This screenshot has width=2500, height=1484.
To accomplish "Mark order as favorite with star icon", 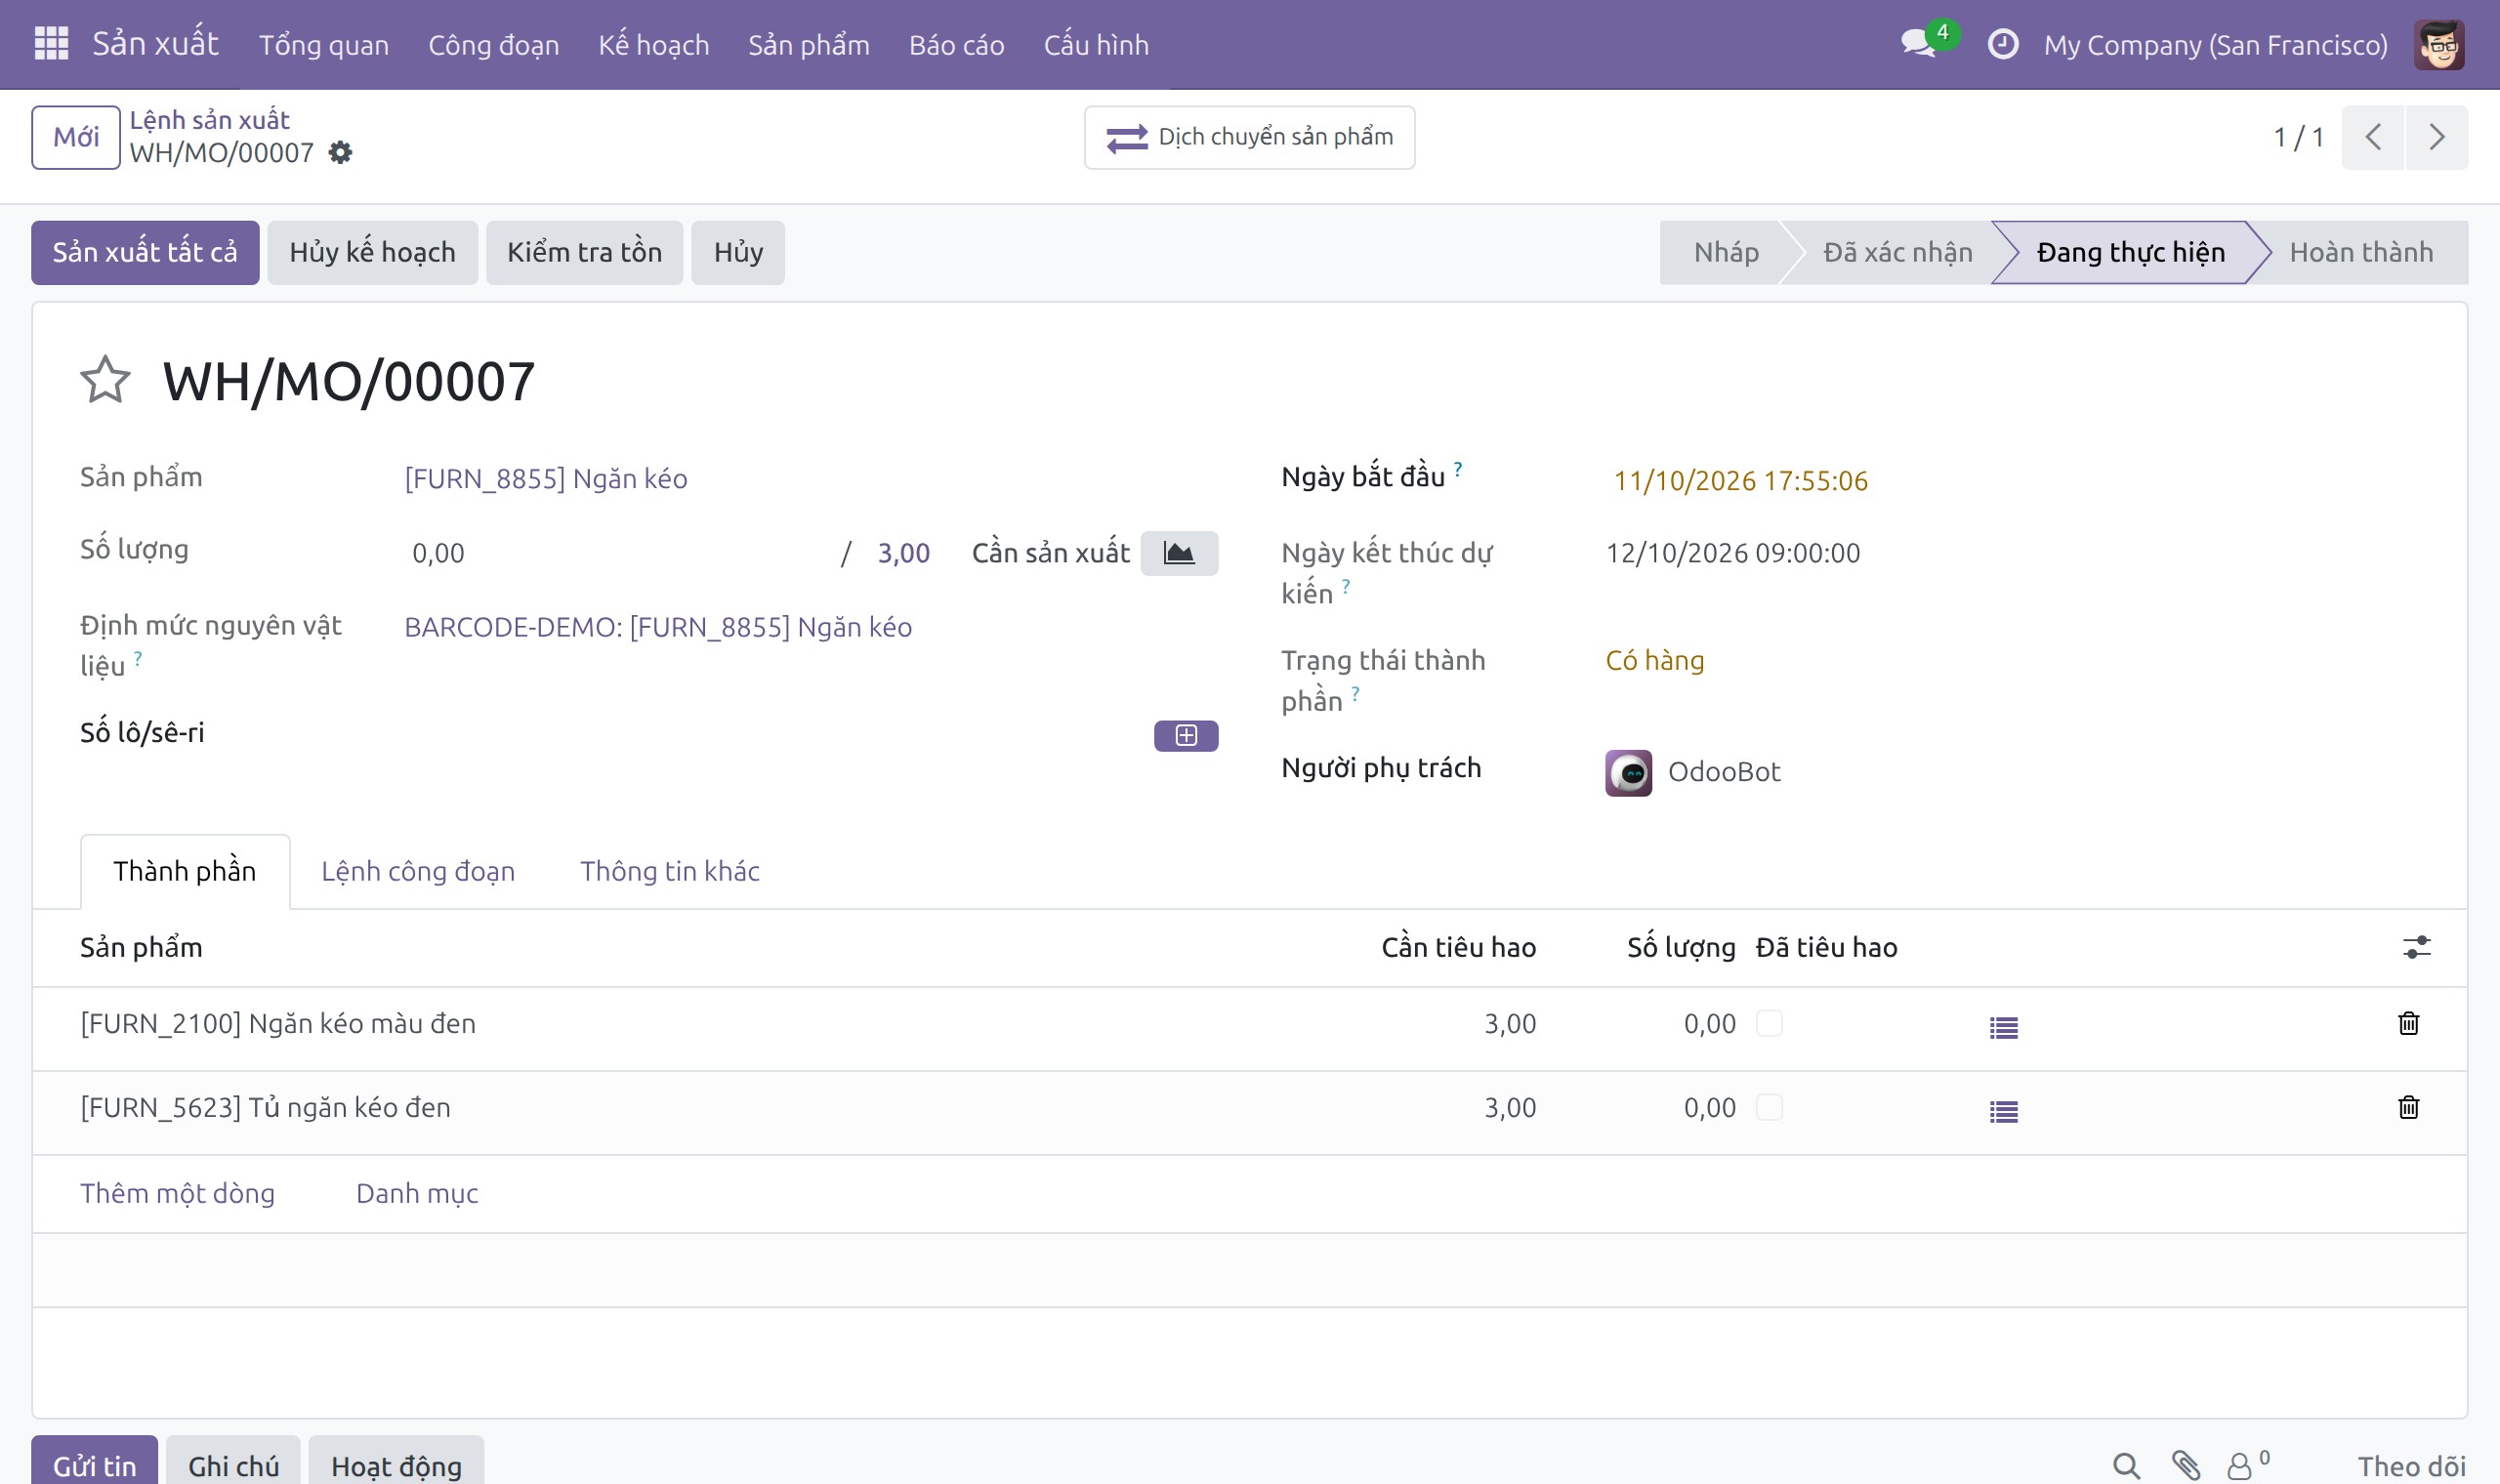I will tap(105, 380).
